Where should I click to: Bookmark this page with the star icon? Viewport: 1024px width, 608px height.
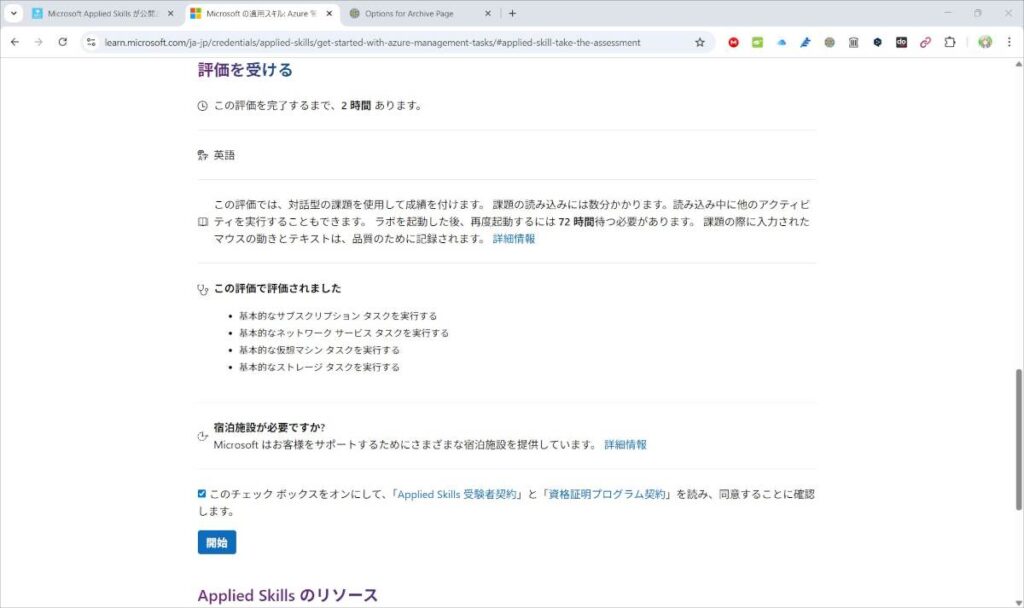pyautogui.click(x=699, y=42)
